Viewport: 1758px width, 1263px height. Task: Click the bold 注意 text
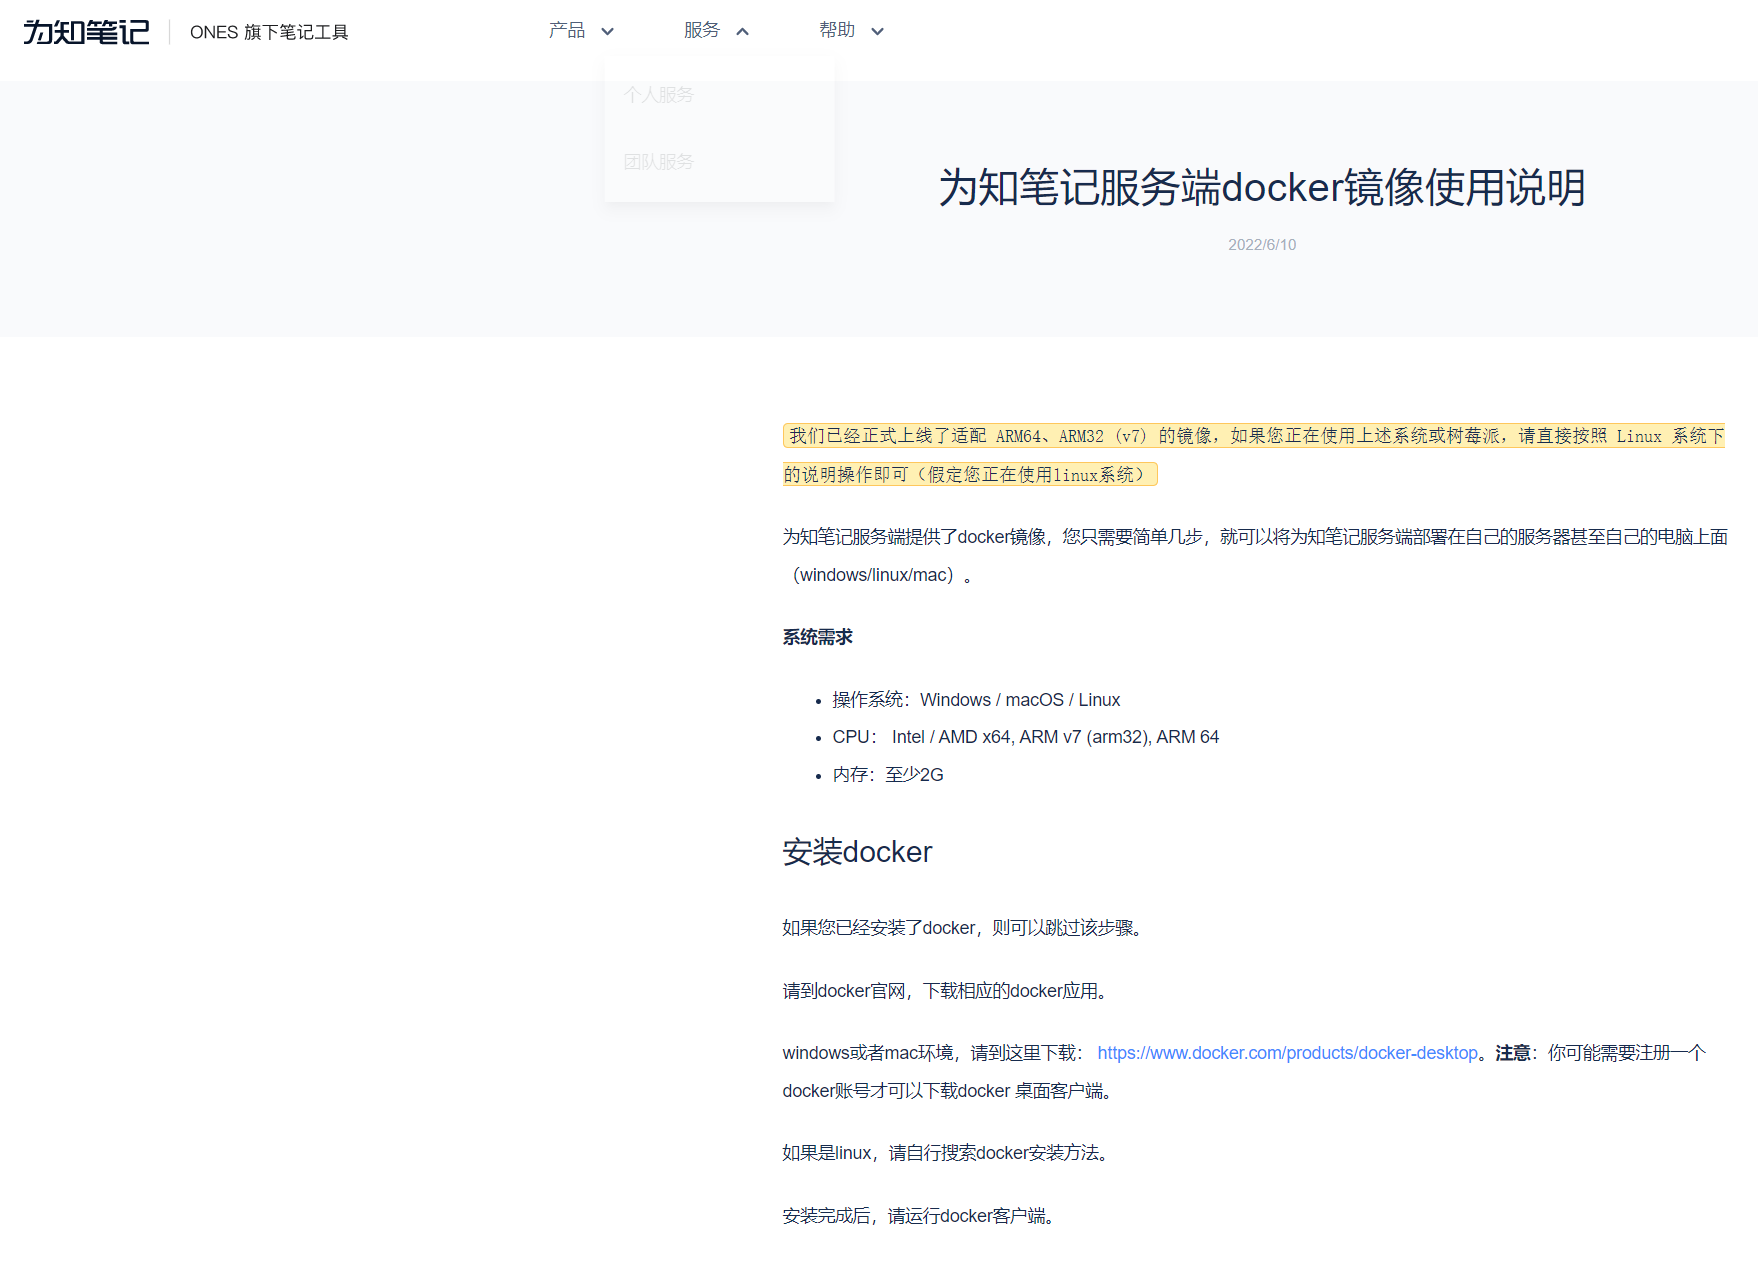pos(1513,1052)
